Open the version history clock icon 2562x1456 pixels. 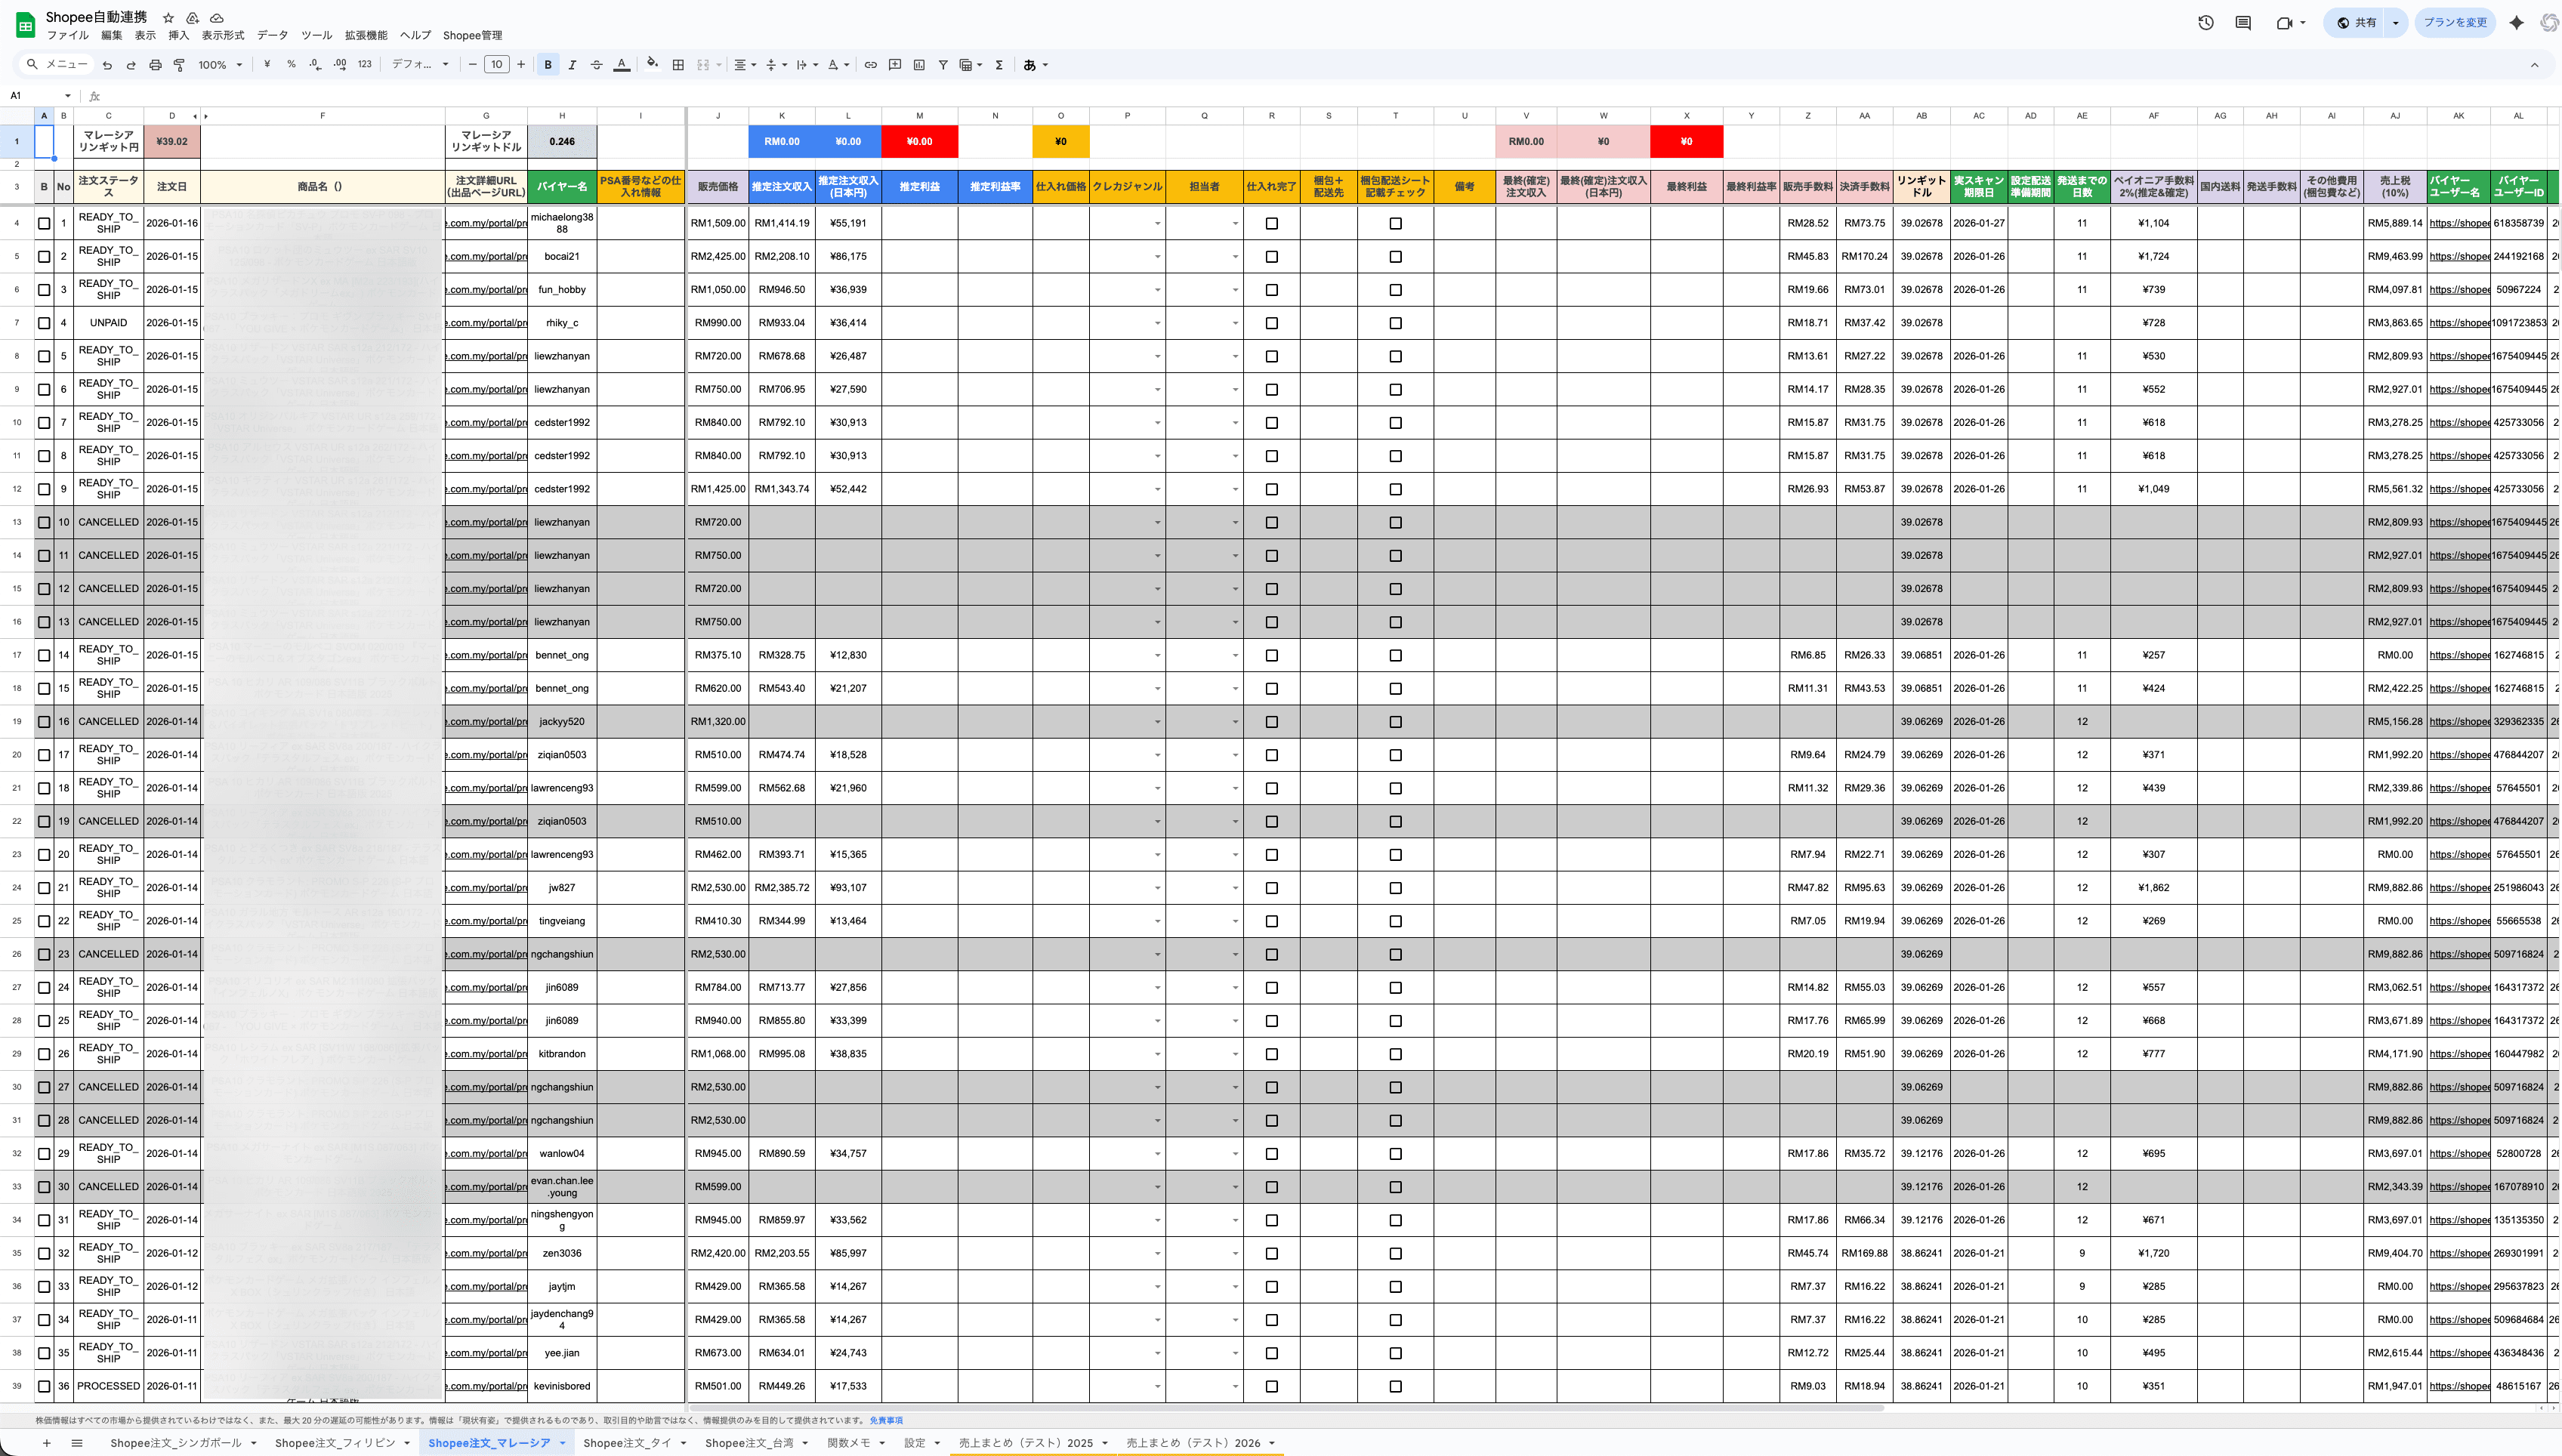(2205, 23)
